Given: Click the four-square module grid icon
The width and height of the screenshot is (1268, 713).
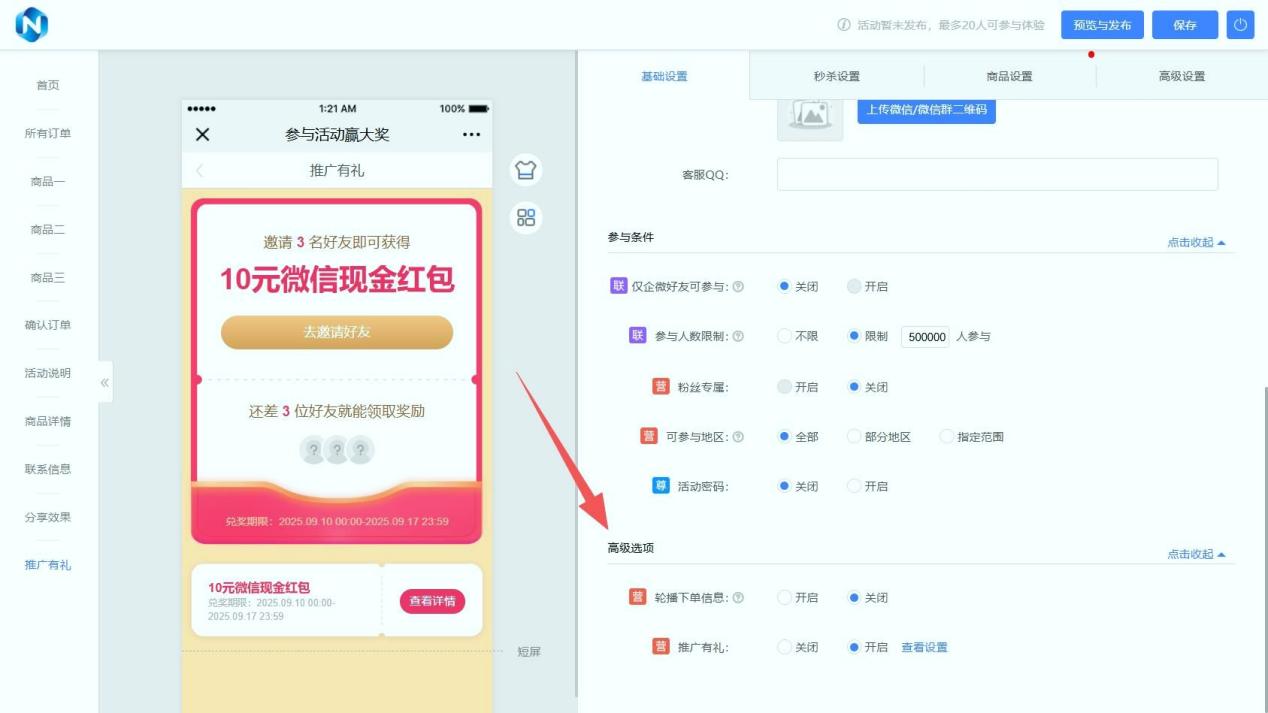Looking at the screenshot, I should click(526, 218).
